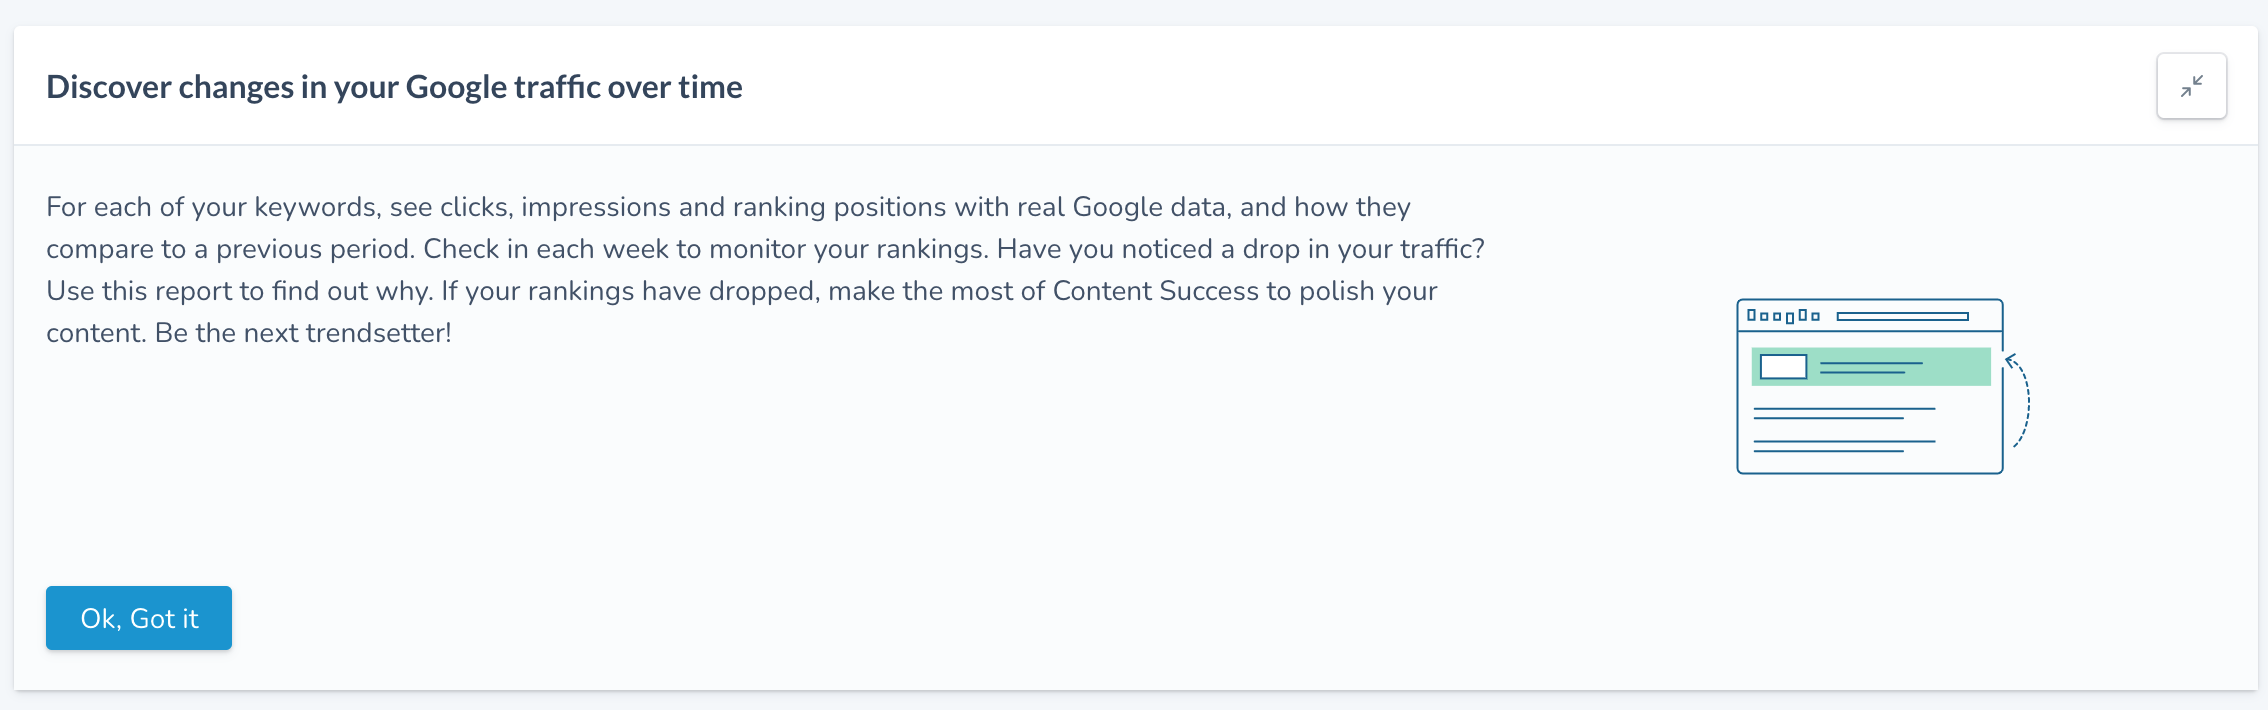Click 'Content Success' in the description text

pyautogui.click(x=1156, y=291)
